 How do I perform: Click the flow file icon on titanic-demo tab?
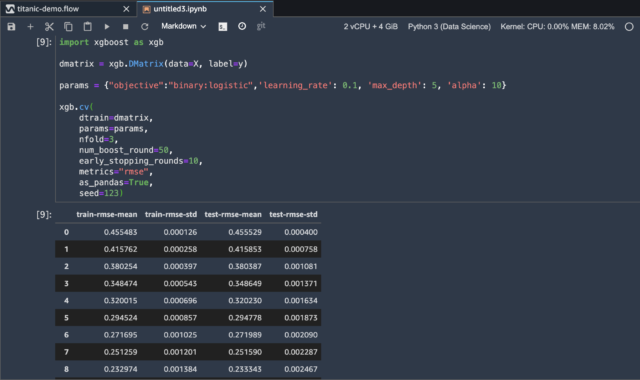pyautogui.click(x=10, y=9)
